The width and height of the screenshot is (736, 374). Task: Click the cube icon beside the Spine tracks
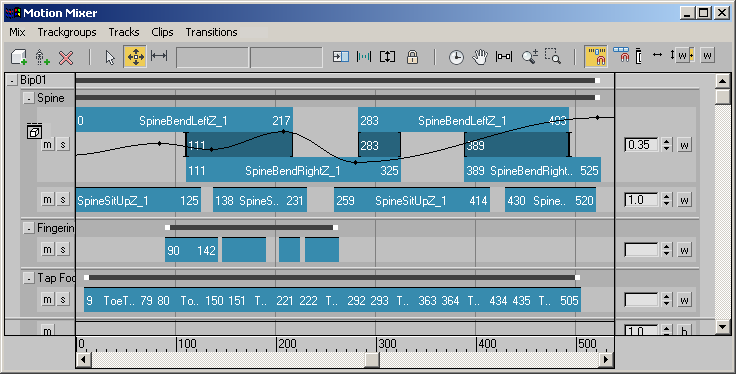pos(34,132)
